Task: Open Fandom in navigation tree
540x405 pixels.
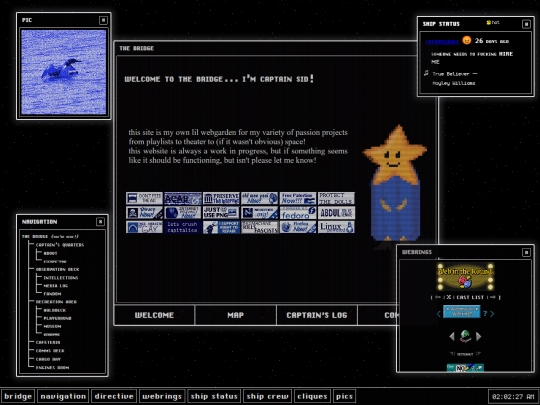Action: pyautogui.click(x=52, y=294)
